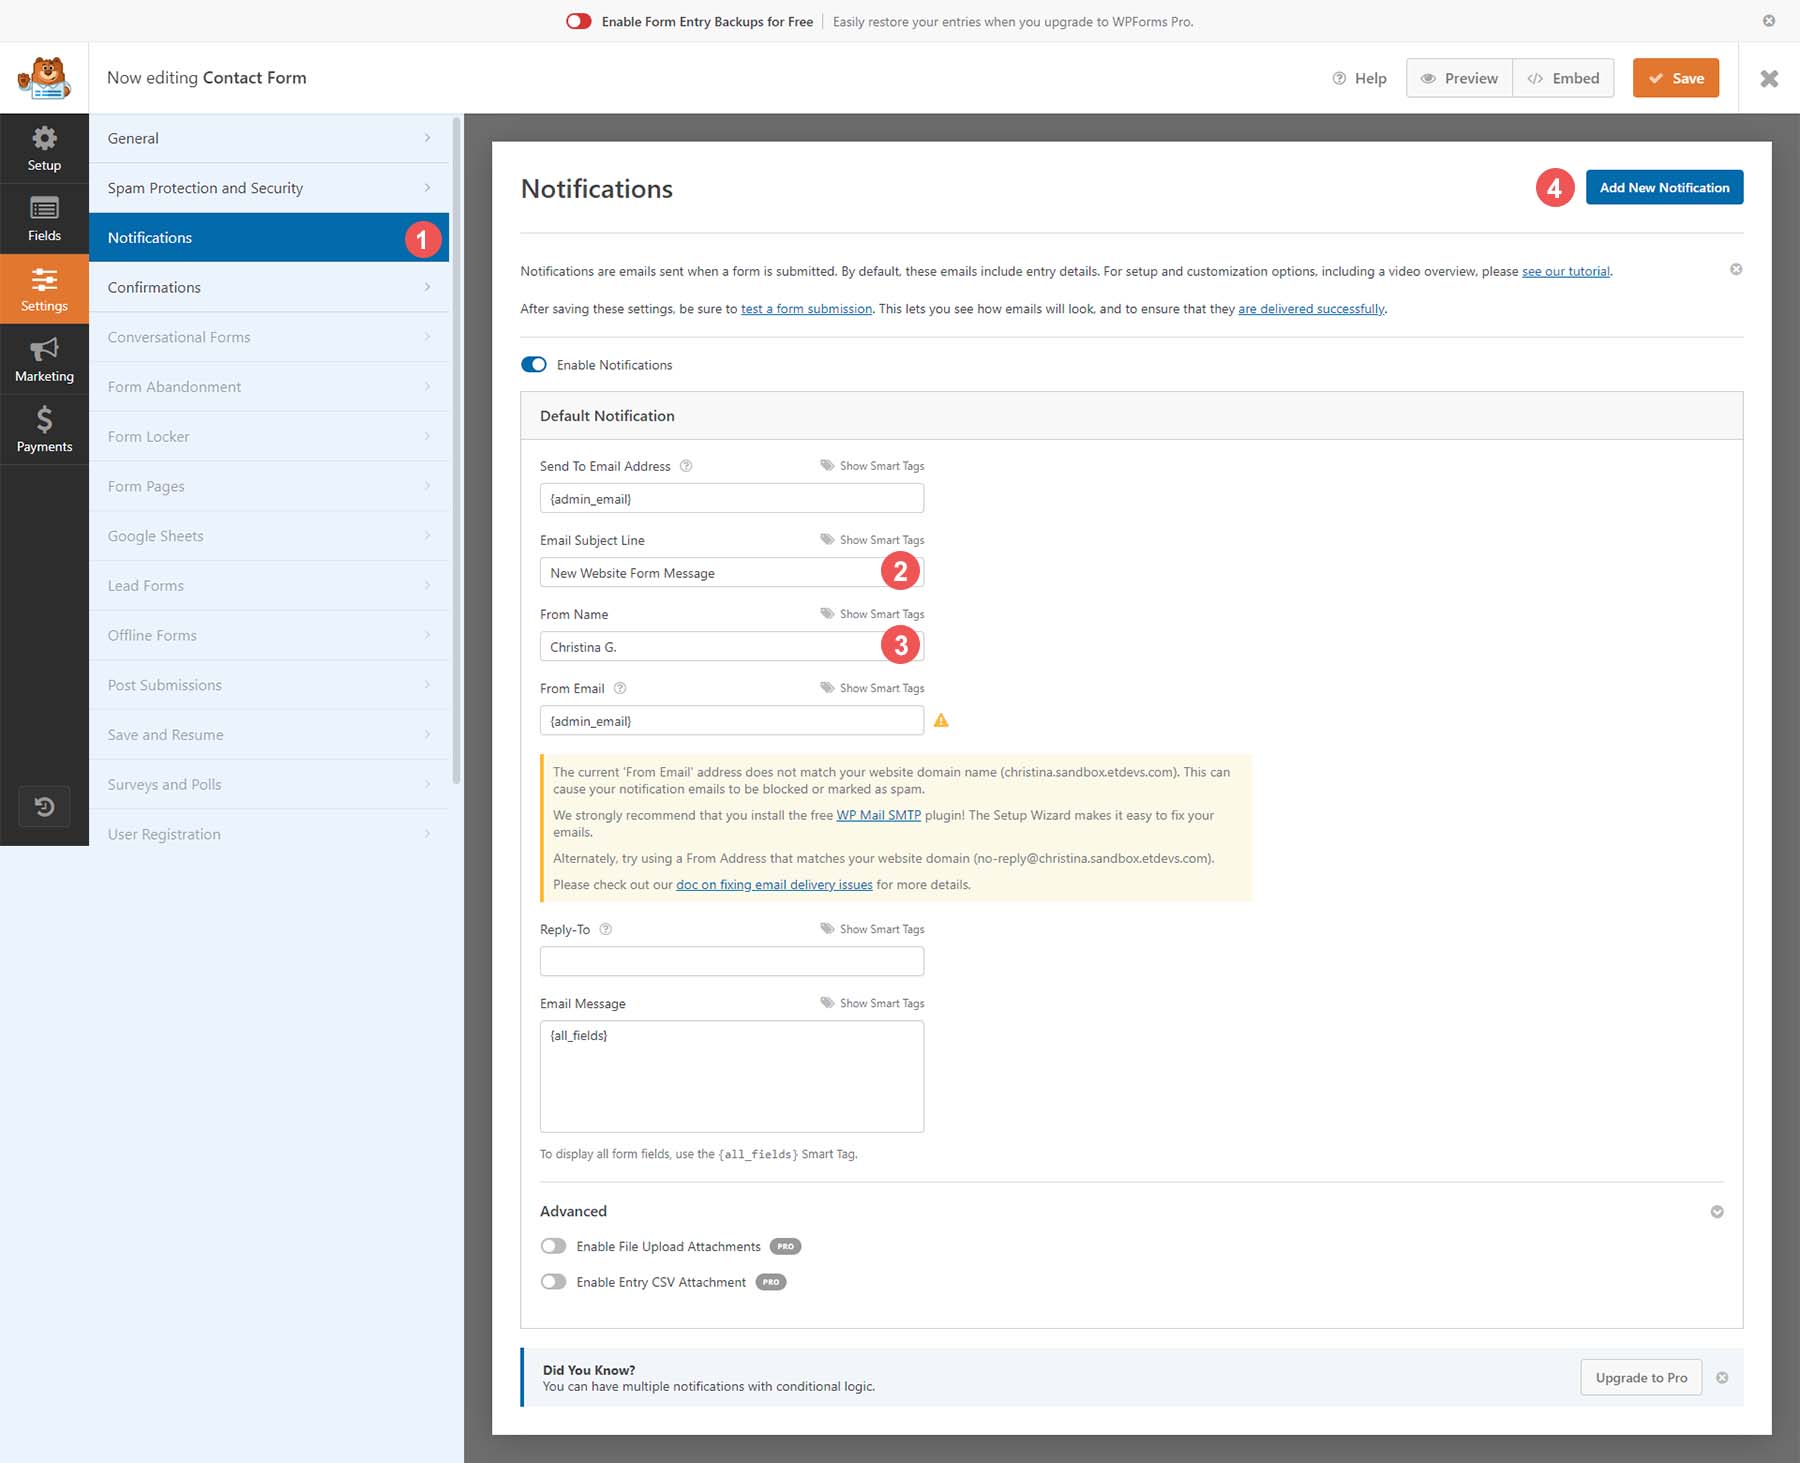
Task: Click the Add New Notification button
Action: pos(1664,187)
